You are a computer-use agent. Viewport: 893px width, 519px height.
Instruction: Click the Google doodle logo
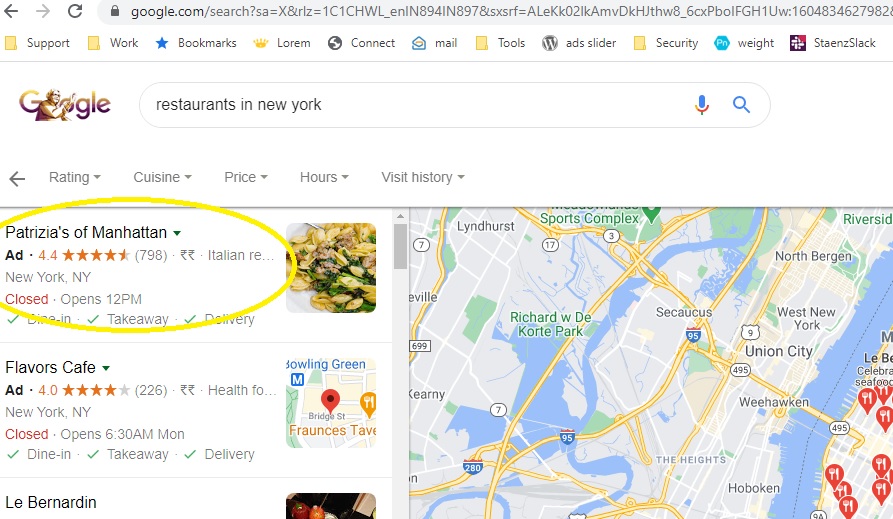(64, 105)
